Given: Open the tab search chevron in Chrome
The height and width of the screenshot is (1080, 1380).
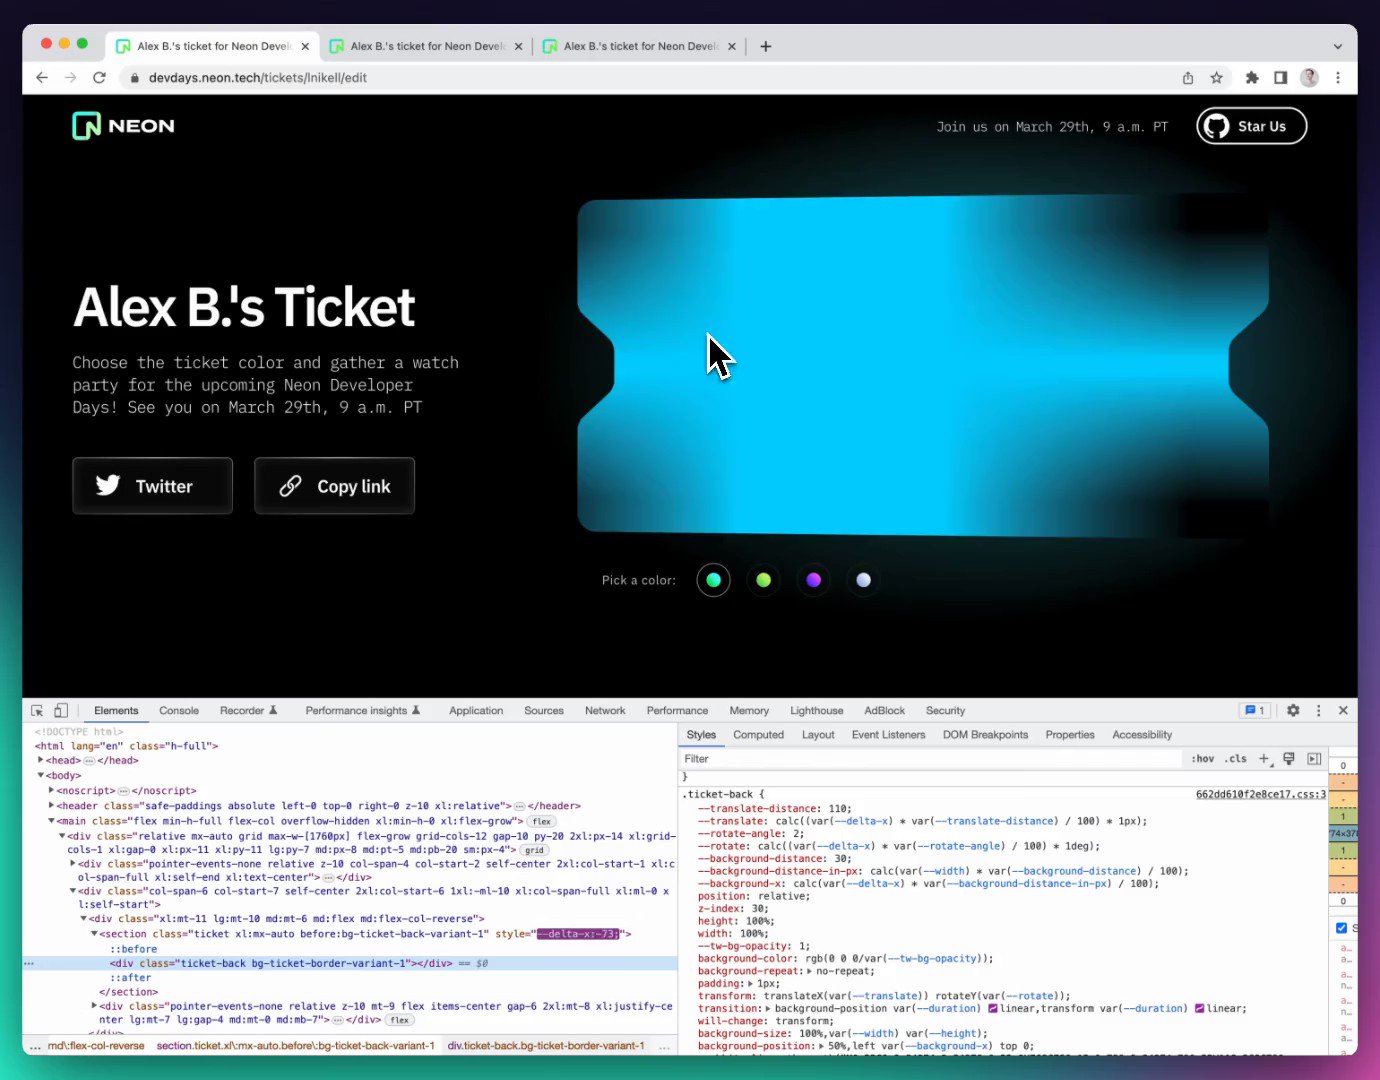Looking at the screenshot, I should (x=1338, y=46).
